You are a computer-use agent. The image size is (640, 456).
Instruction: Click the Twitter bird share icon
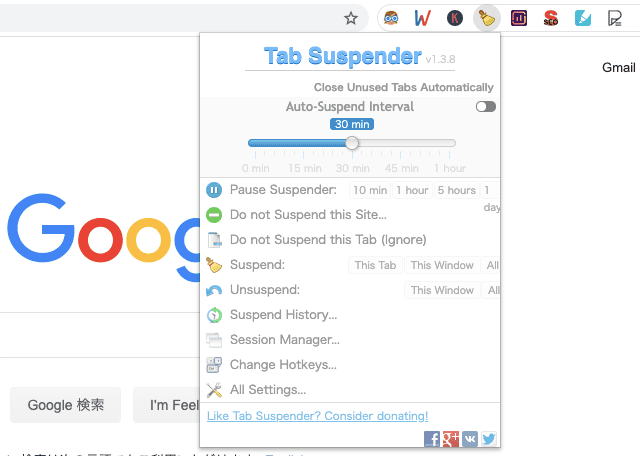(x=489, y=439)
